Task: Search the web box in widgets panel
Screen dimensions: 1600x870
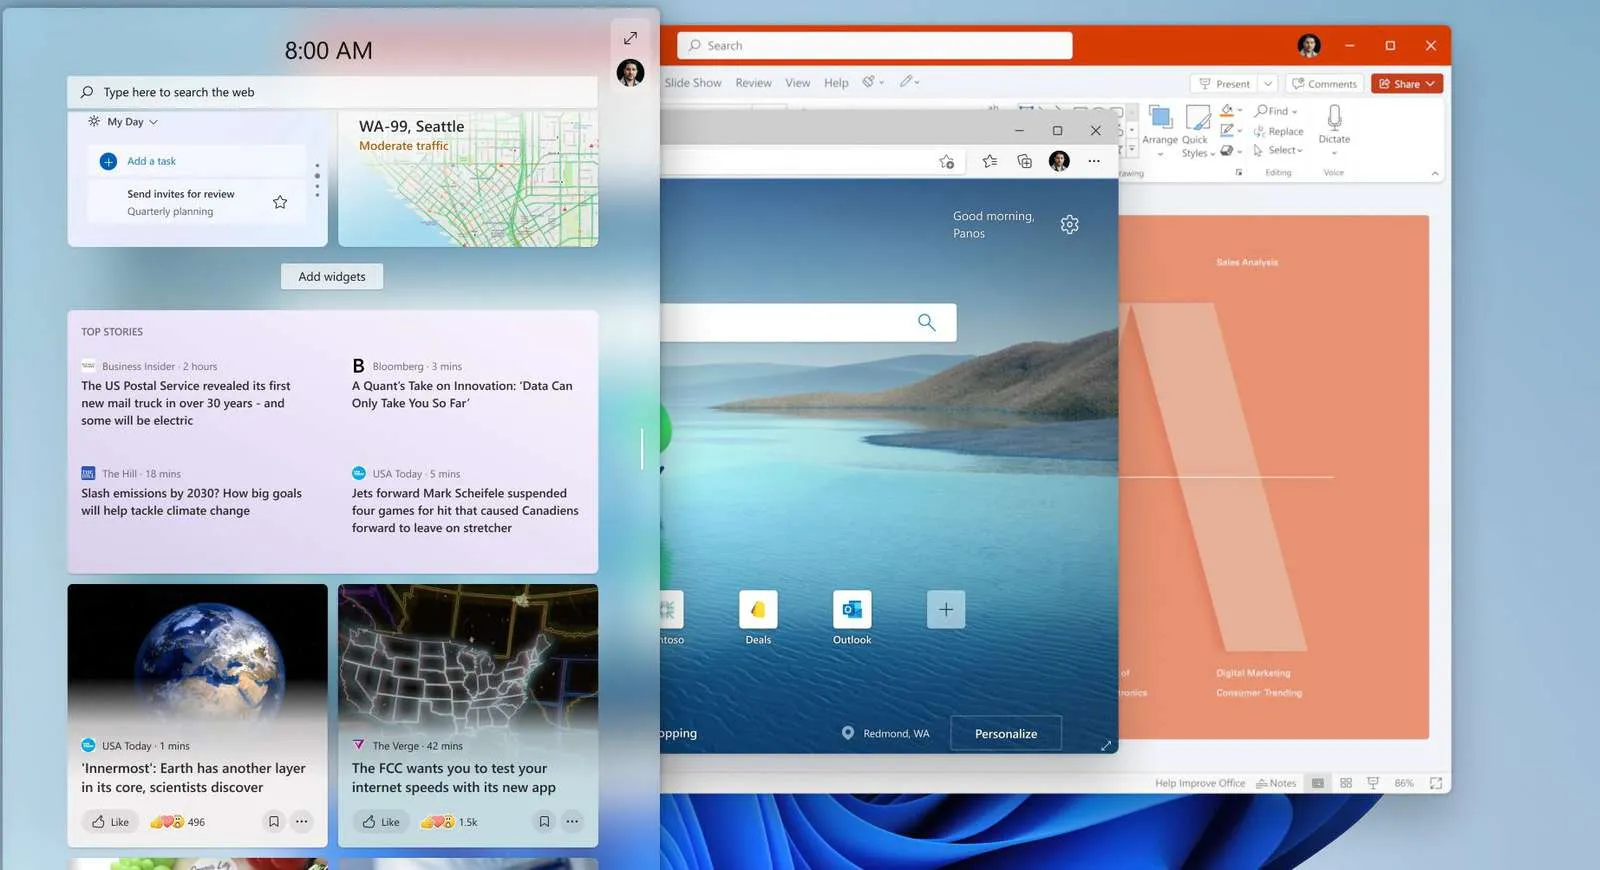Action: coord(332,92)
